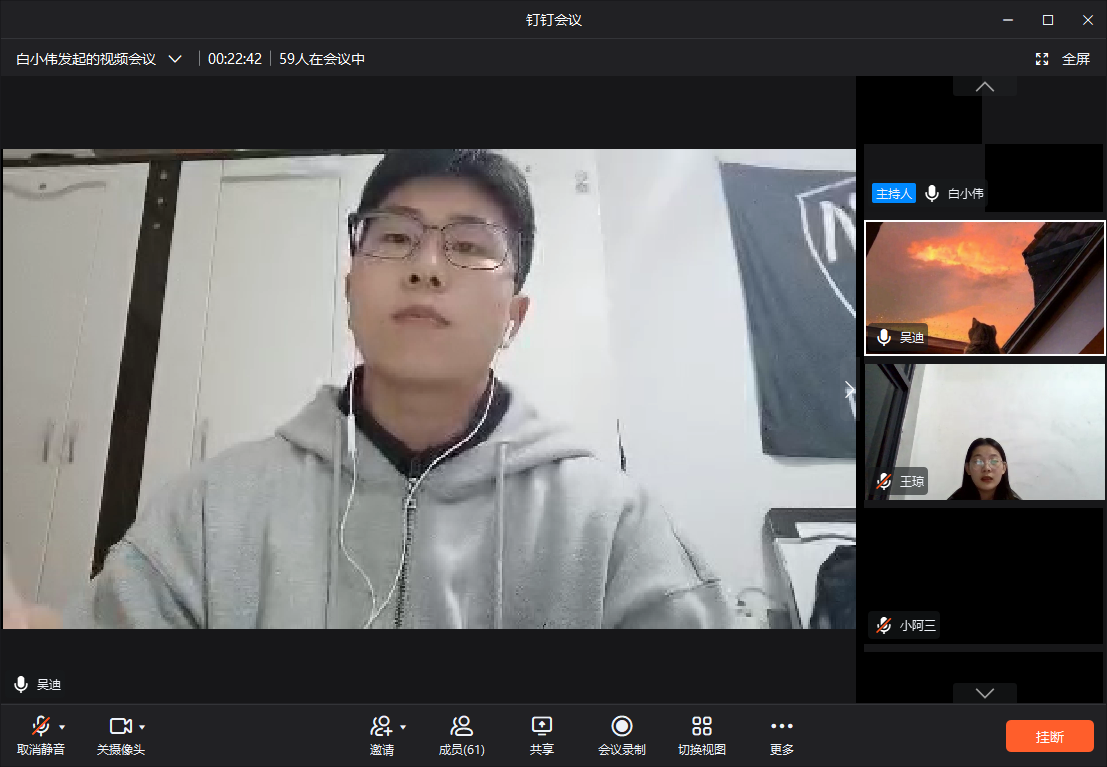The height and width of the screenshot is (767, 1107).
Task: Start meeting recording (会议录制)
Action: [622, 727]
